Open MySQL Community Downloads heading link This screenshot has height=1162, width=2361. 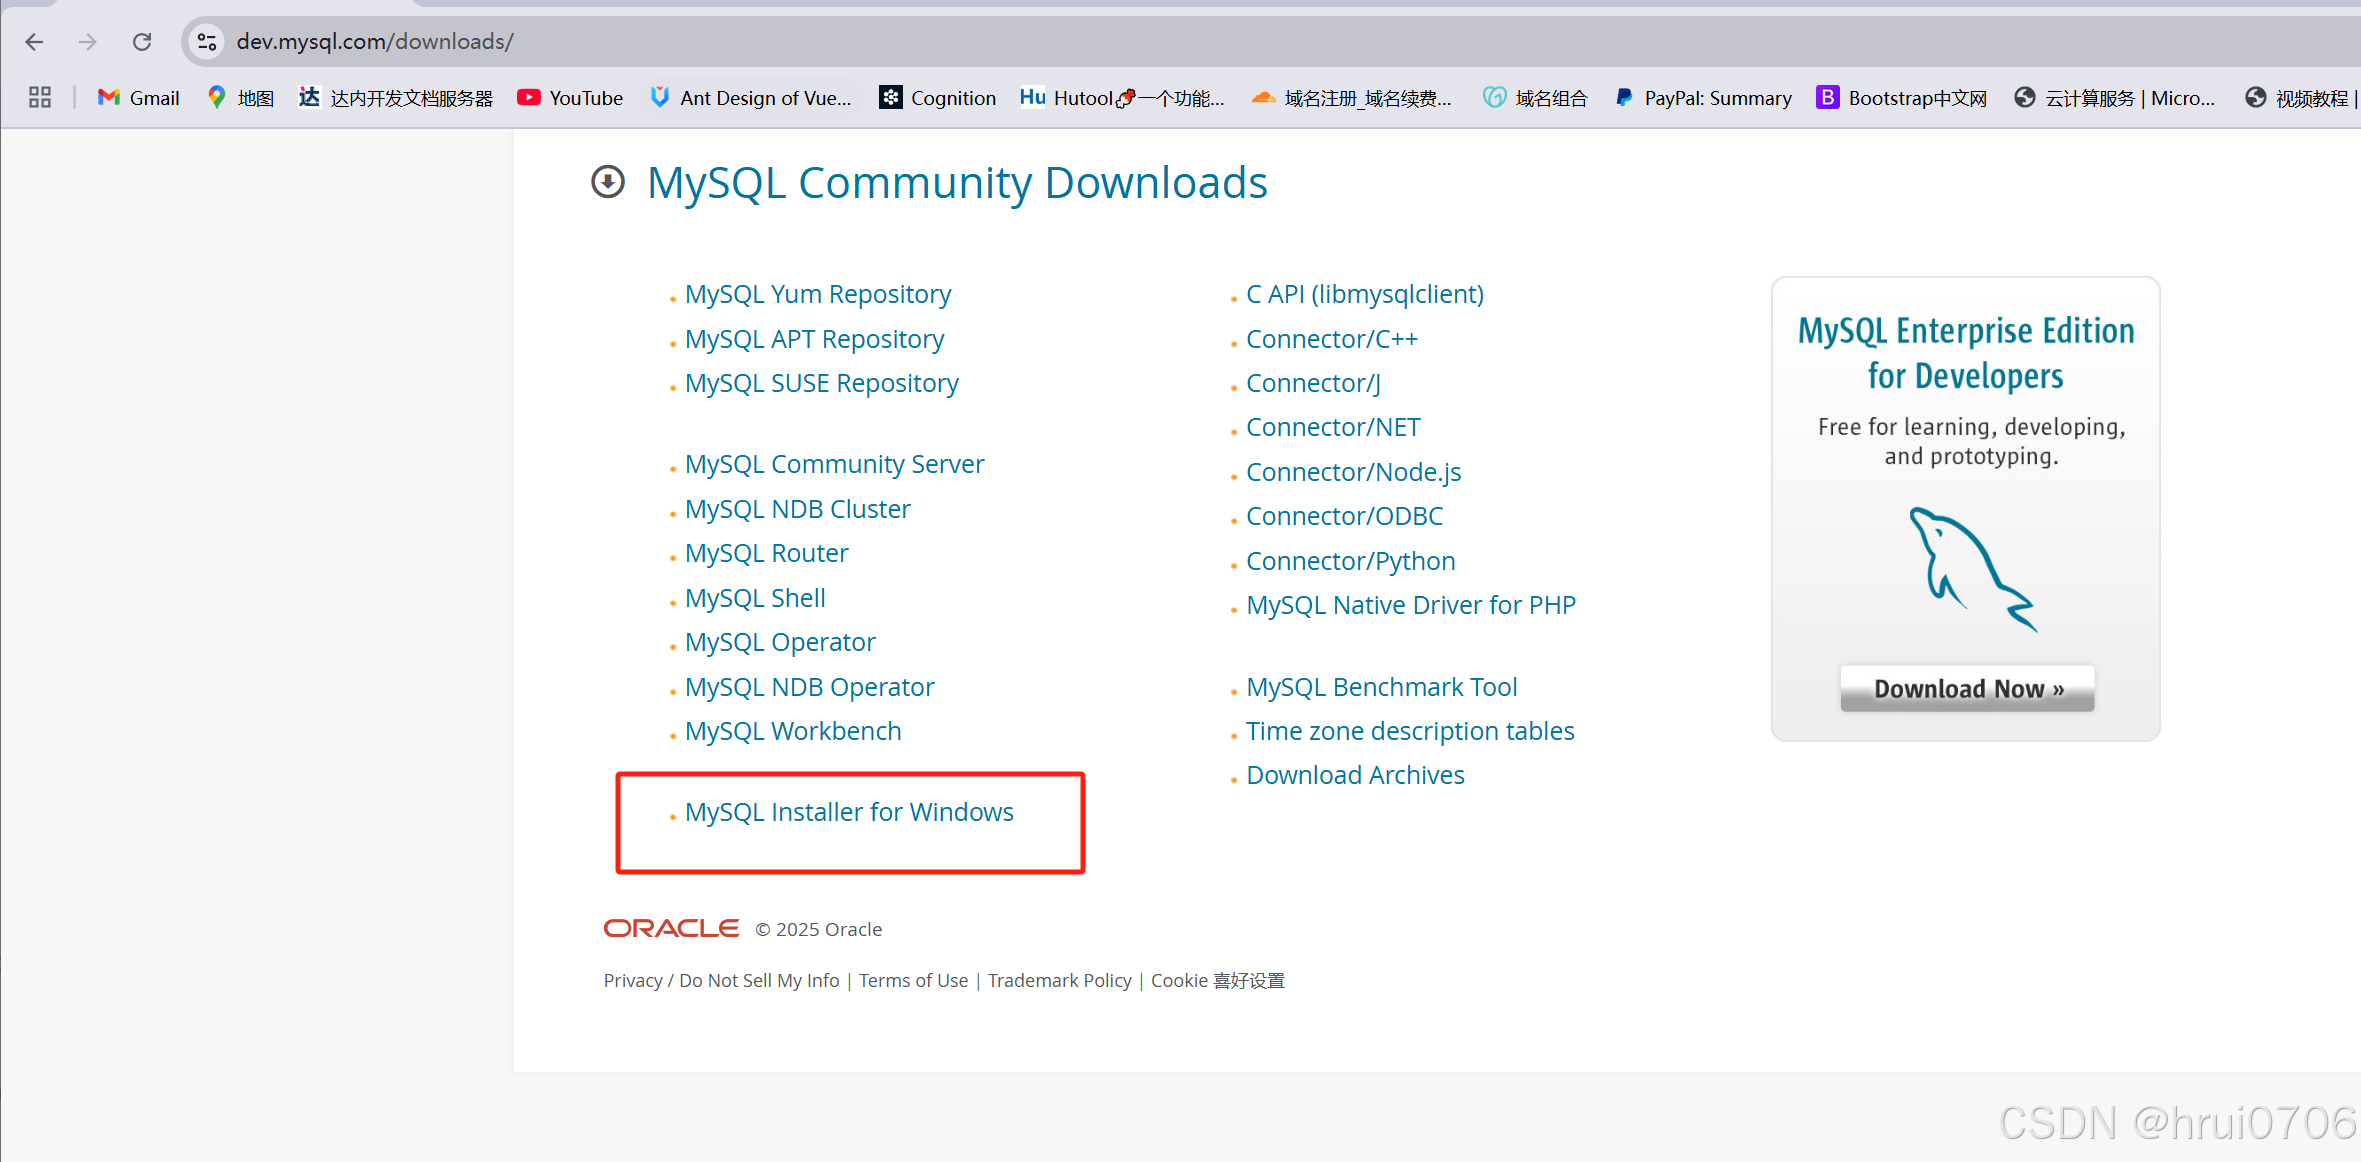[957, 182]
